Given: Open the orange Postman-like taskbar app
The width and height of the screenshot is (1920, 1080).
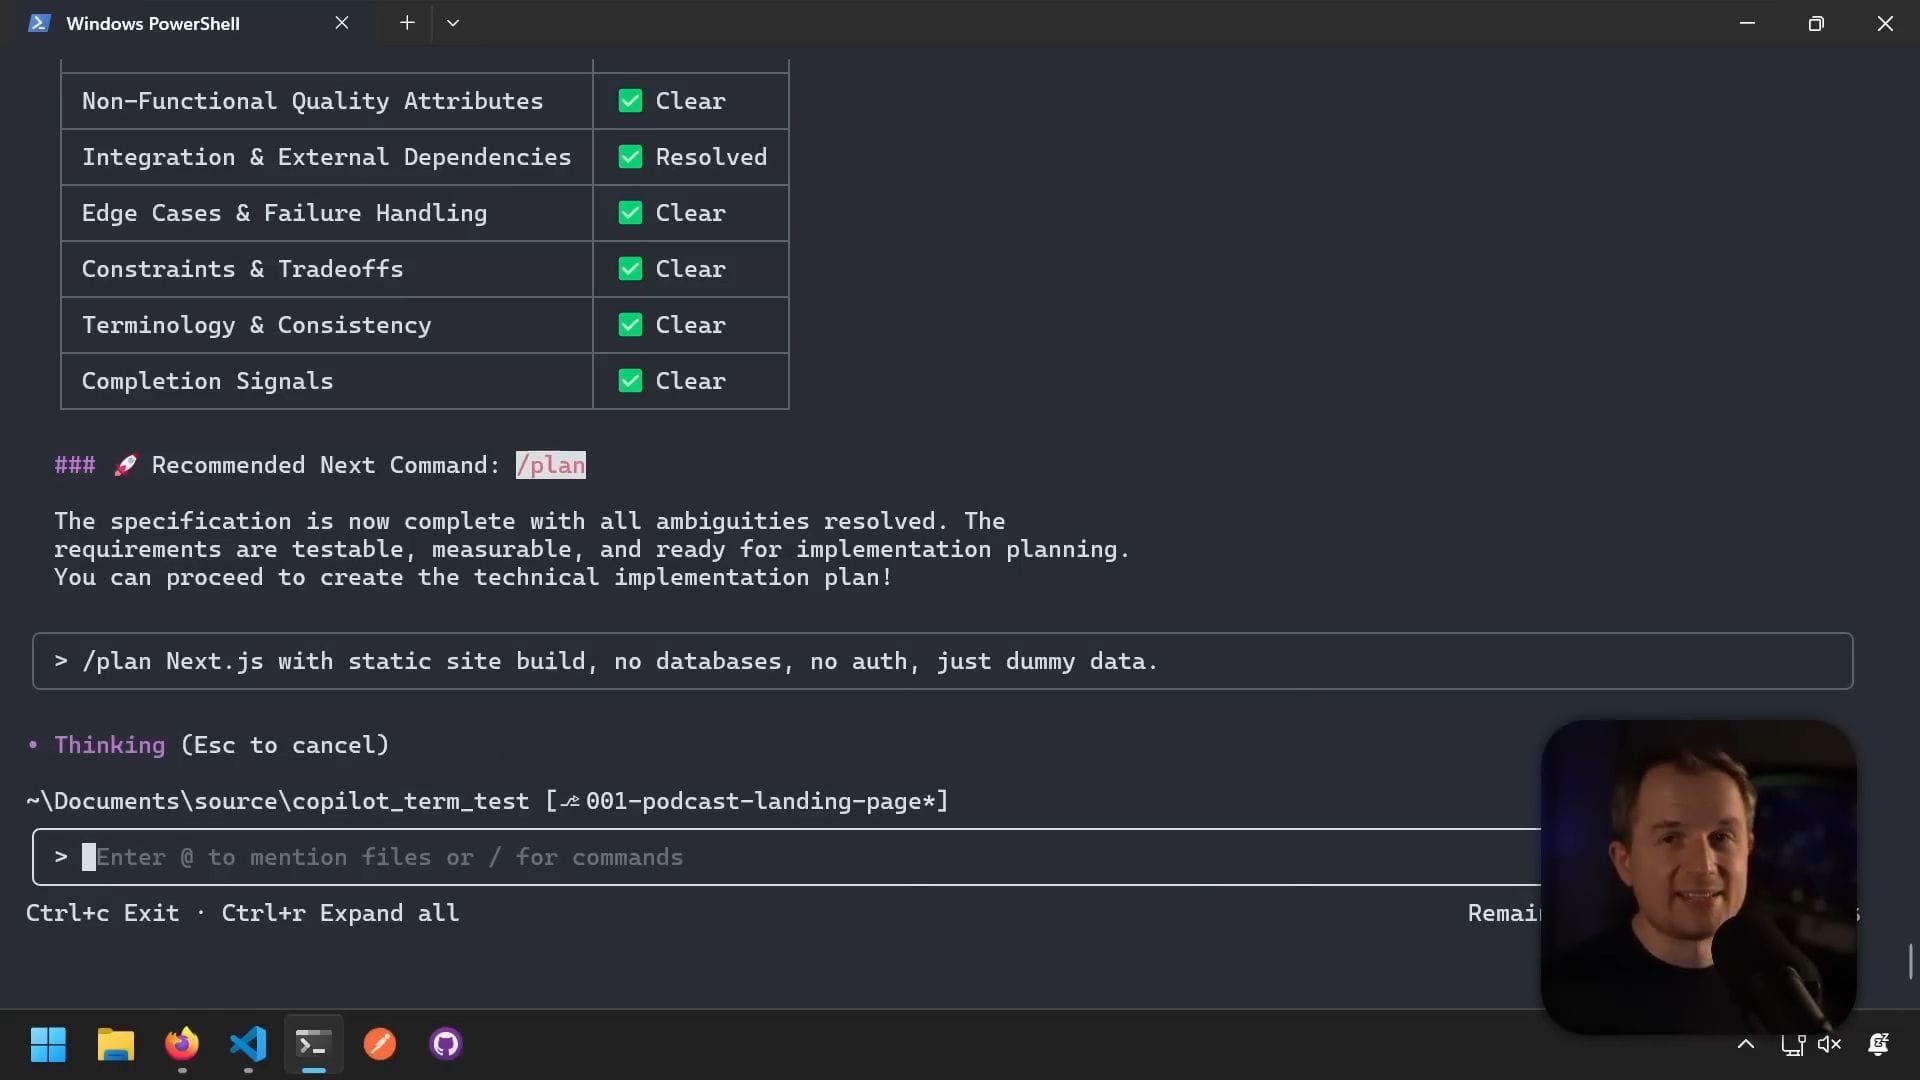Looking at the screenshot, I should coord(380,1044).
